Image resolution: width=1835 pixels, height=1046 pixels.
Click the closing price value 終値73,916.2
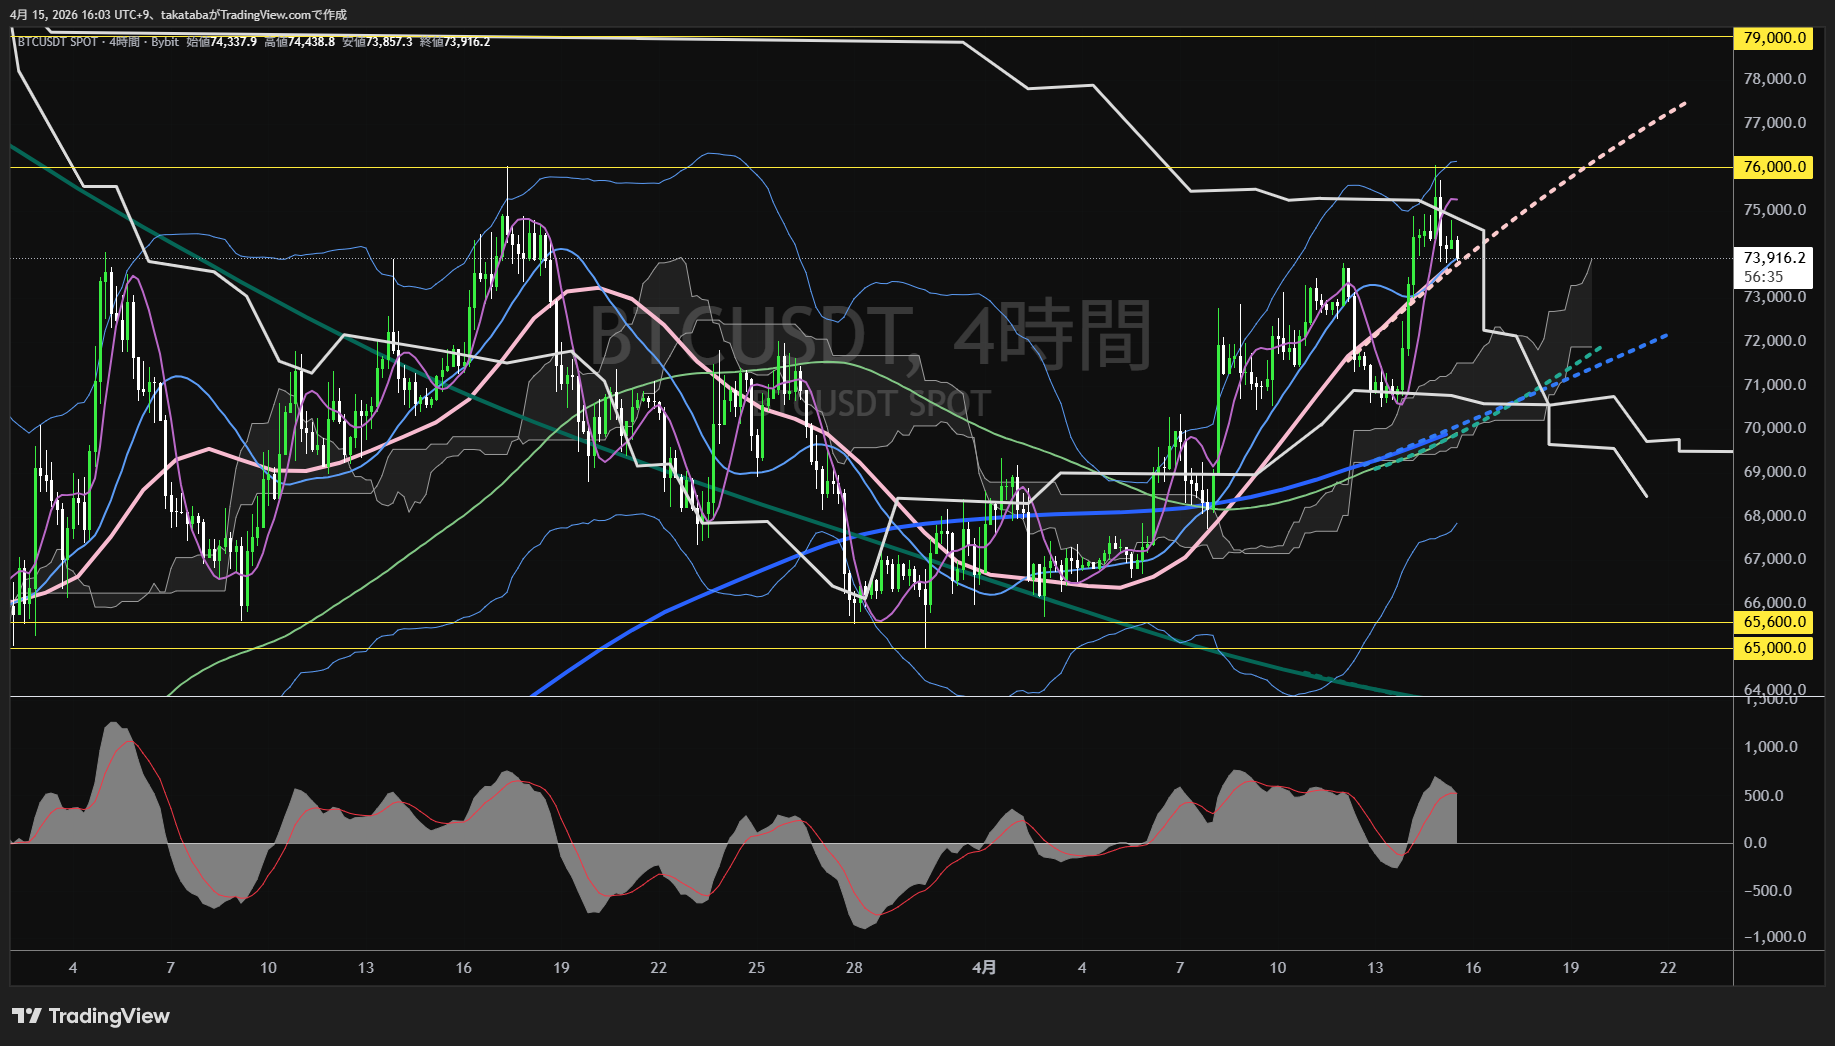[x=455, y=42]
